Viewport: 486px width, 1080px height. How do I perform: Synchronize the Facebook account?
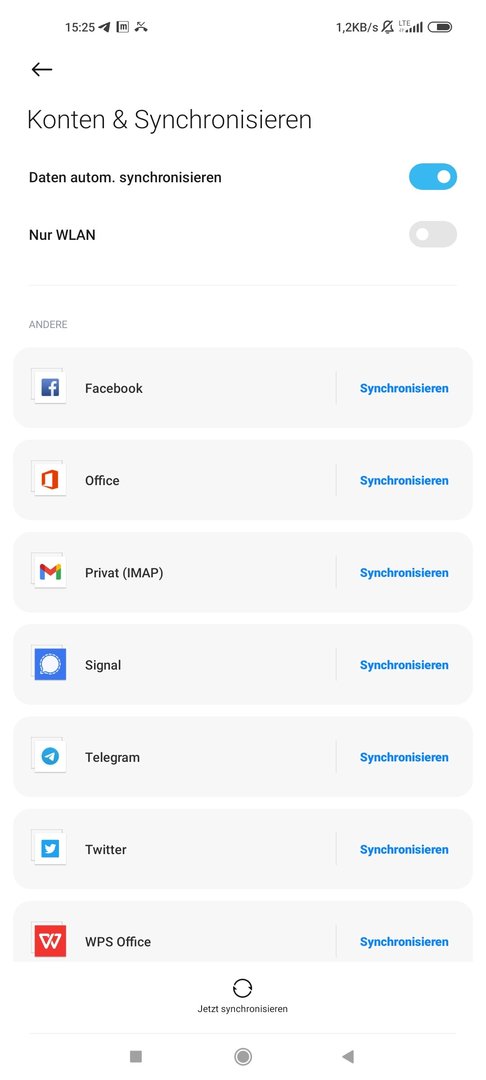tap(404, 388)
